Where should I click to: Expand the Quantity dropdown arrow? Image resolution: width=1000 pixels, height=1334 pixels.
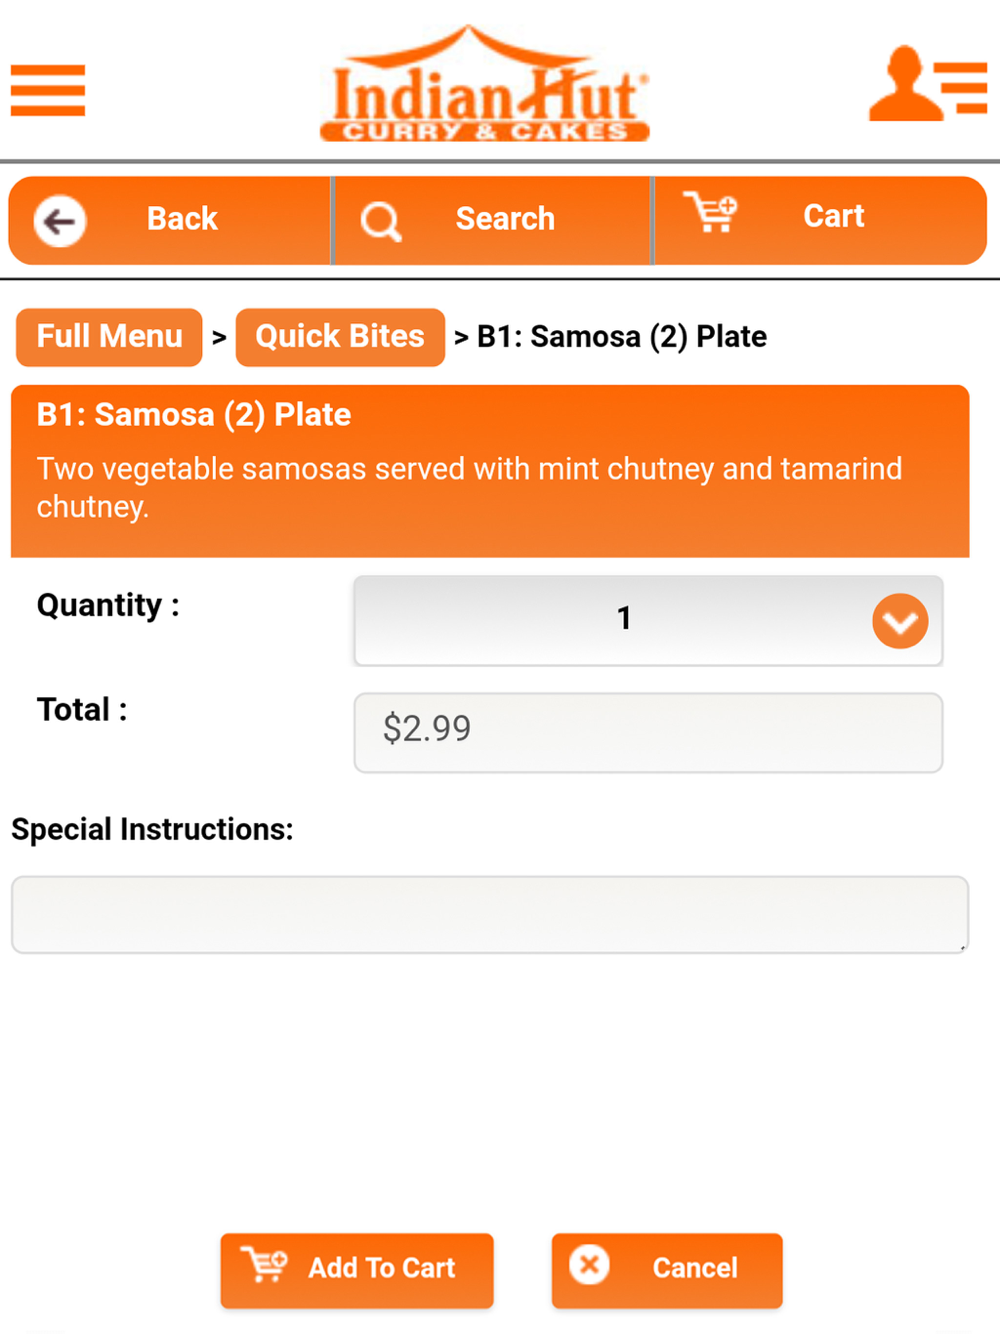click(900, 621)
